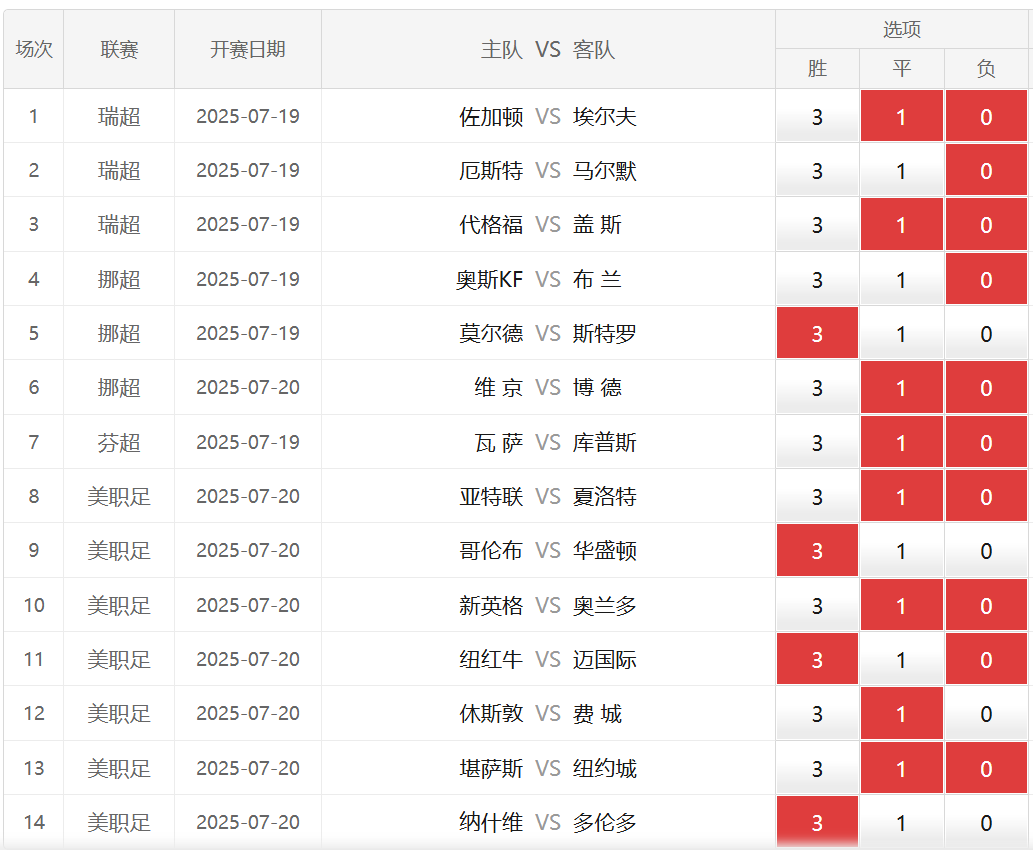Click the 联赛 column header

[x=119, y=49]
